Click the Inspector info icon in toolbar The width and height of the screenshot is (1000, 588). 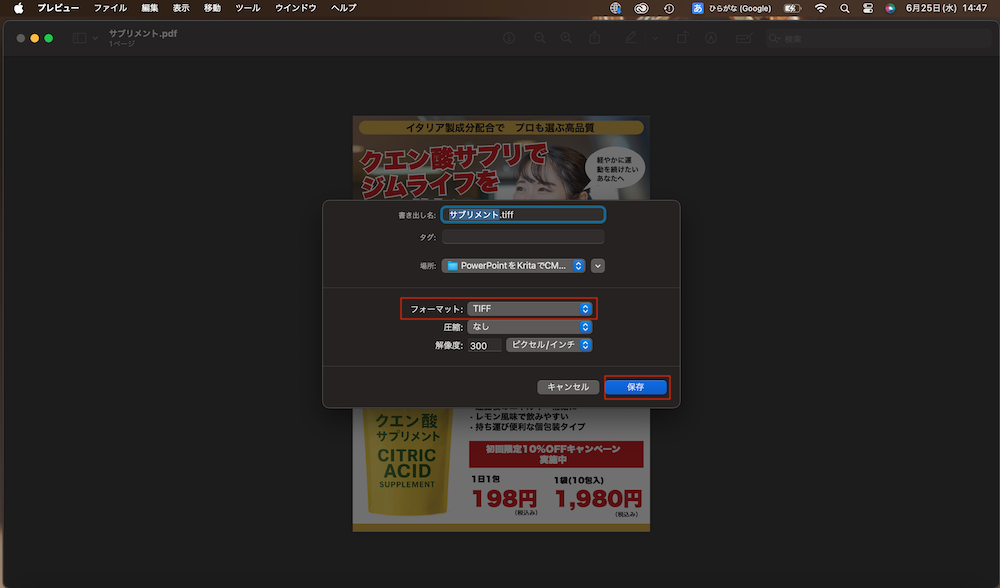[x=509, y=38]
